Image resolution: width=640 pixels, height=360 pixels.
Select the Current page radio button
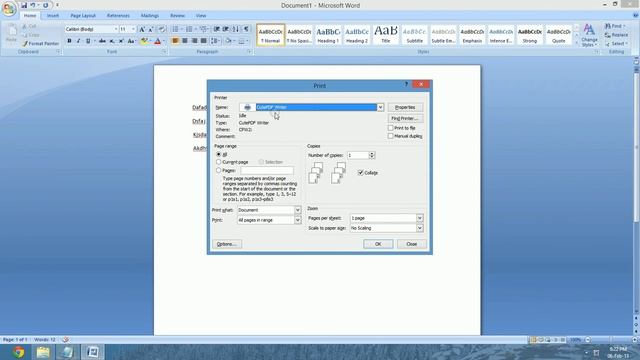pyautogui.click(x=218, y=162)
